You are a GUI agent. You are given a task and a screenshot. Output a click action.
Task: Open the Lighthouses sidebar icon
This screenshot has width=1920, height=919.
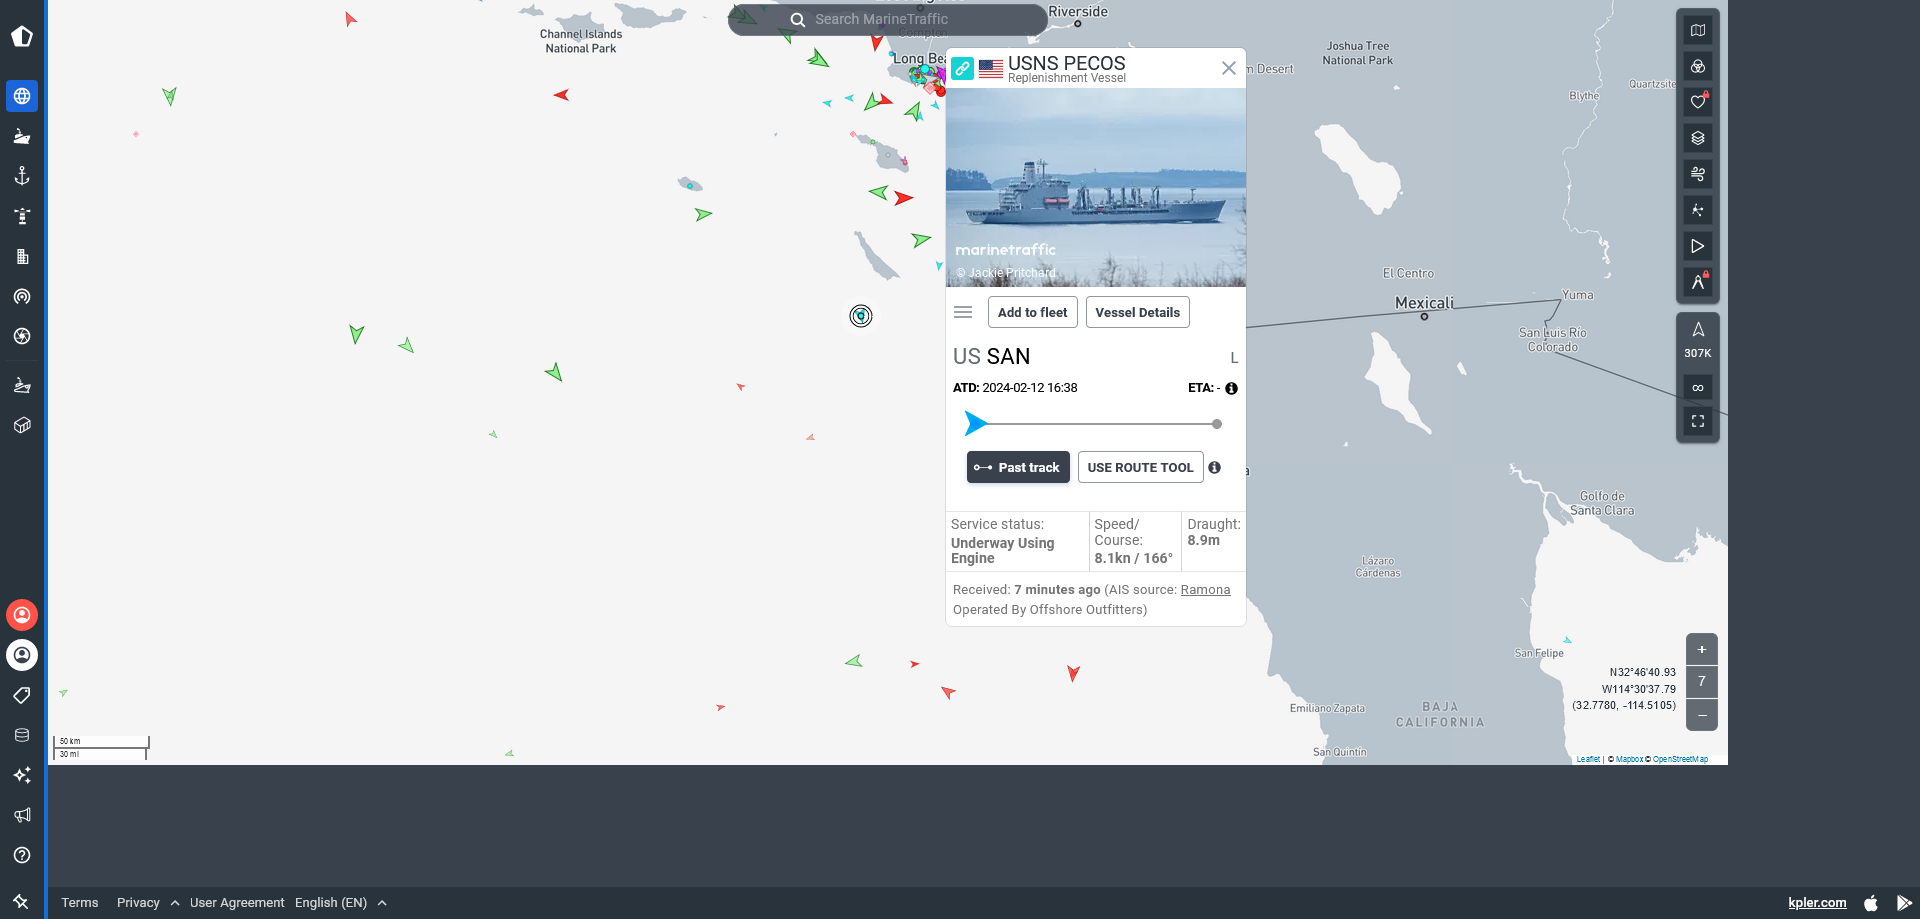click(22, 216)
